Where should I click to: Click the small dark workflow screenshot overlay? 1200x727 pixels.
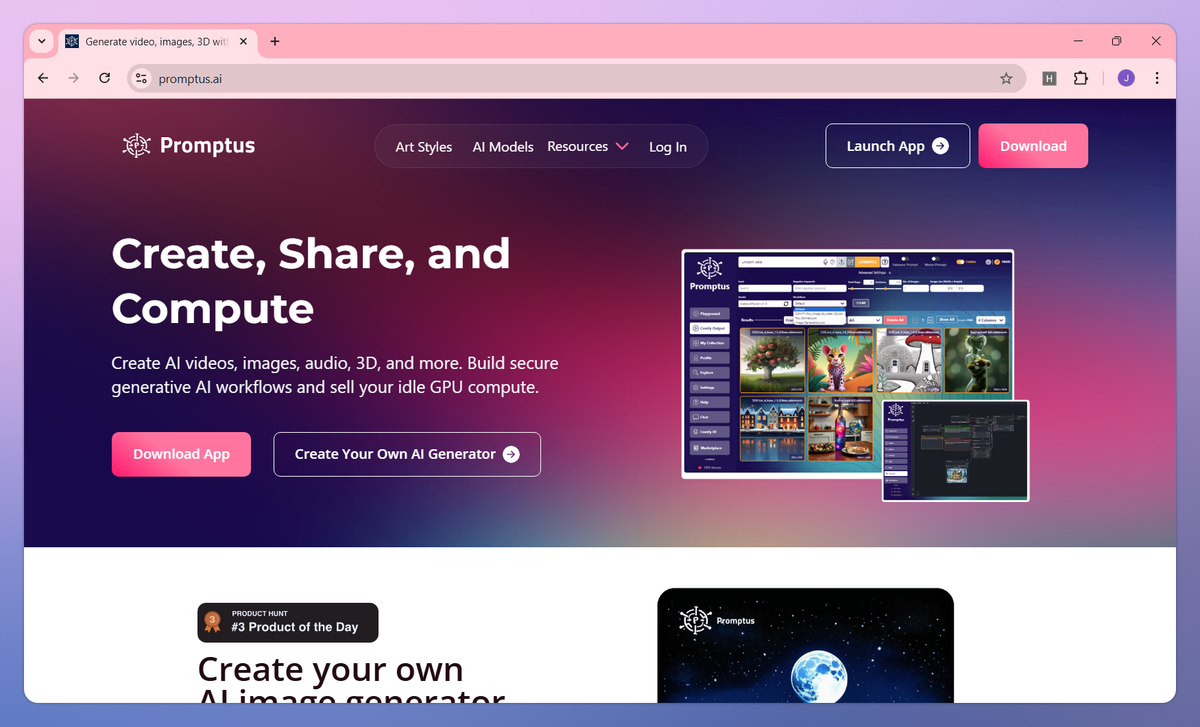pos(955,450)
